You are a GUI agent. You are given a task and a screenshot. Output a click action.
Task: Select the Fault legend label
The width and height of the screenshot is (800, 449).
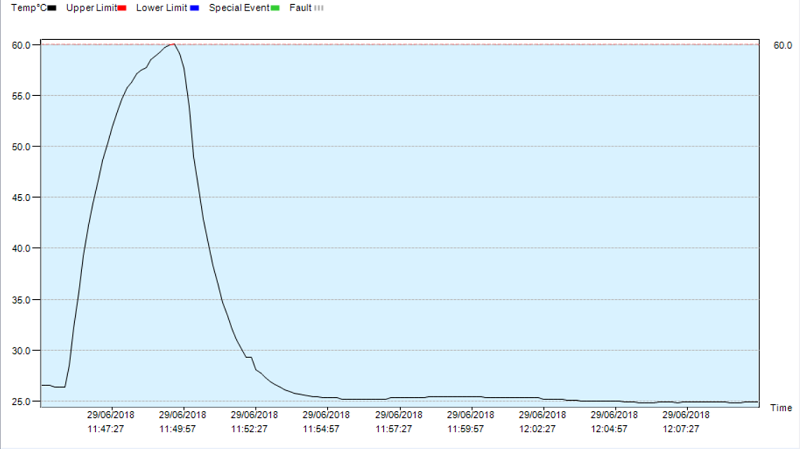point(300,8)
